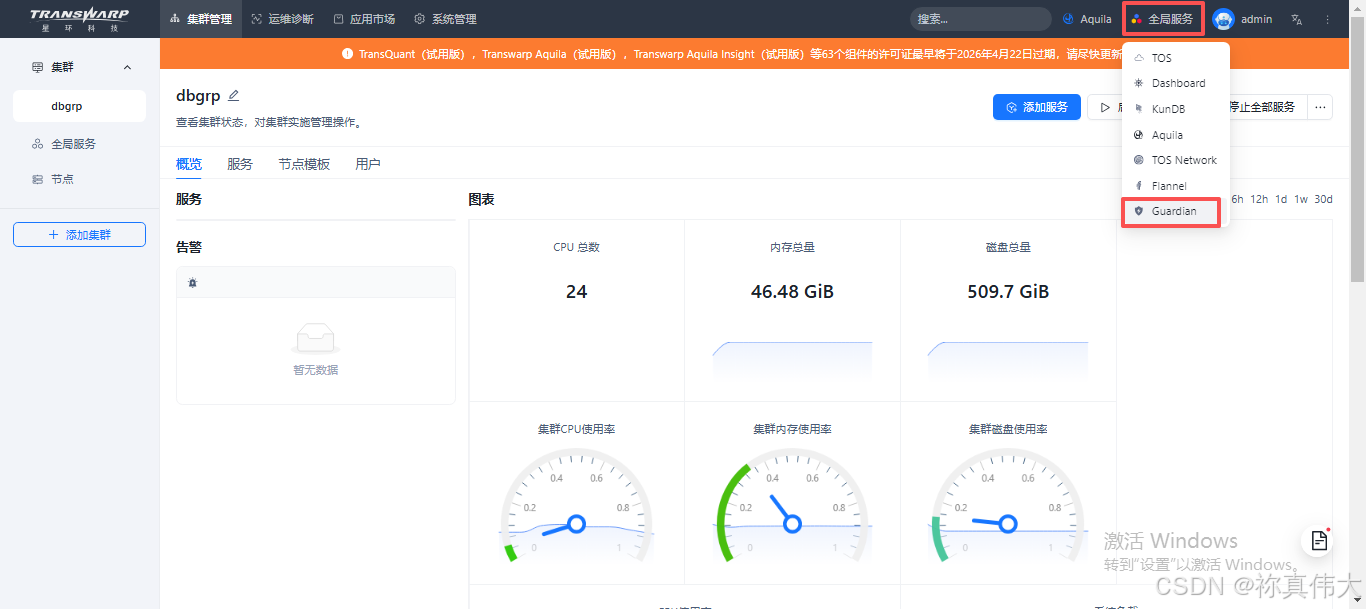The height and width of the screenshot is (609, 1366).
Task: Switch to the 服务 tab
Action: [x=240, y=164]
